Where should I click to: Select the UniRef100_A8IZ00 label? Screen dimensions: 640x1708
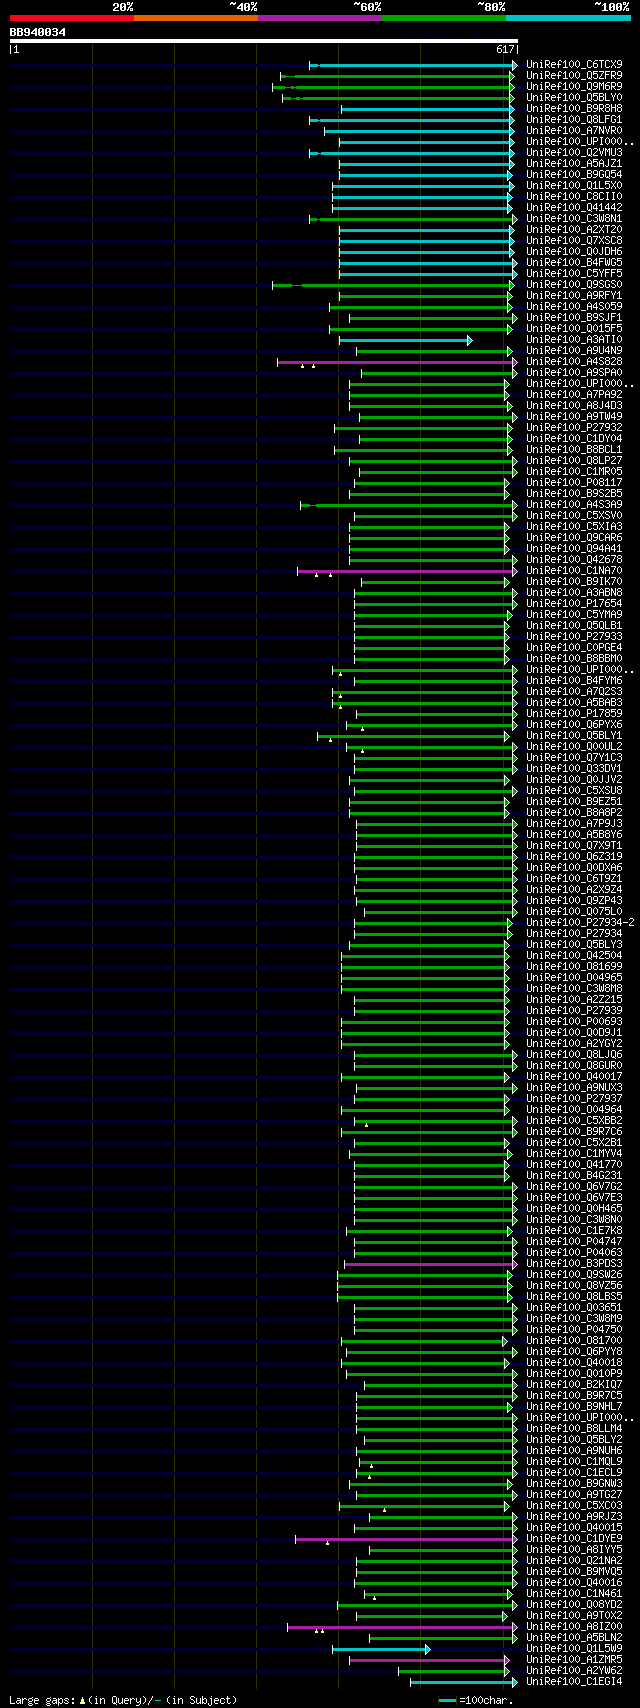click(574, 1627)
